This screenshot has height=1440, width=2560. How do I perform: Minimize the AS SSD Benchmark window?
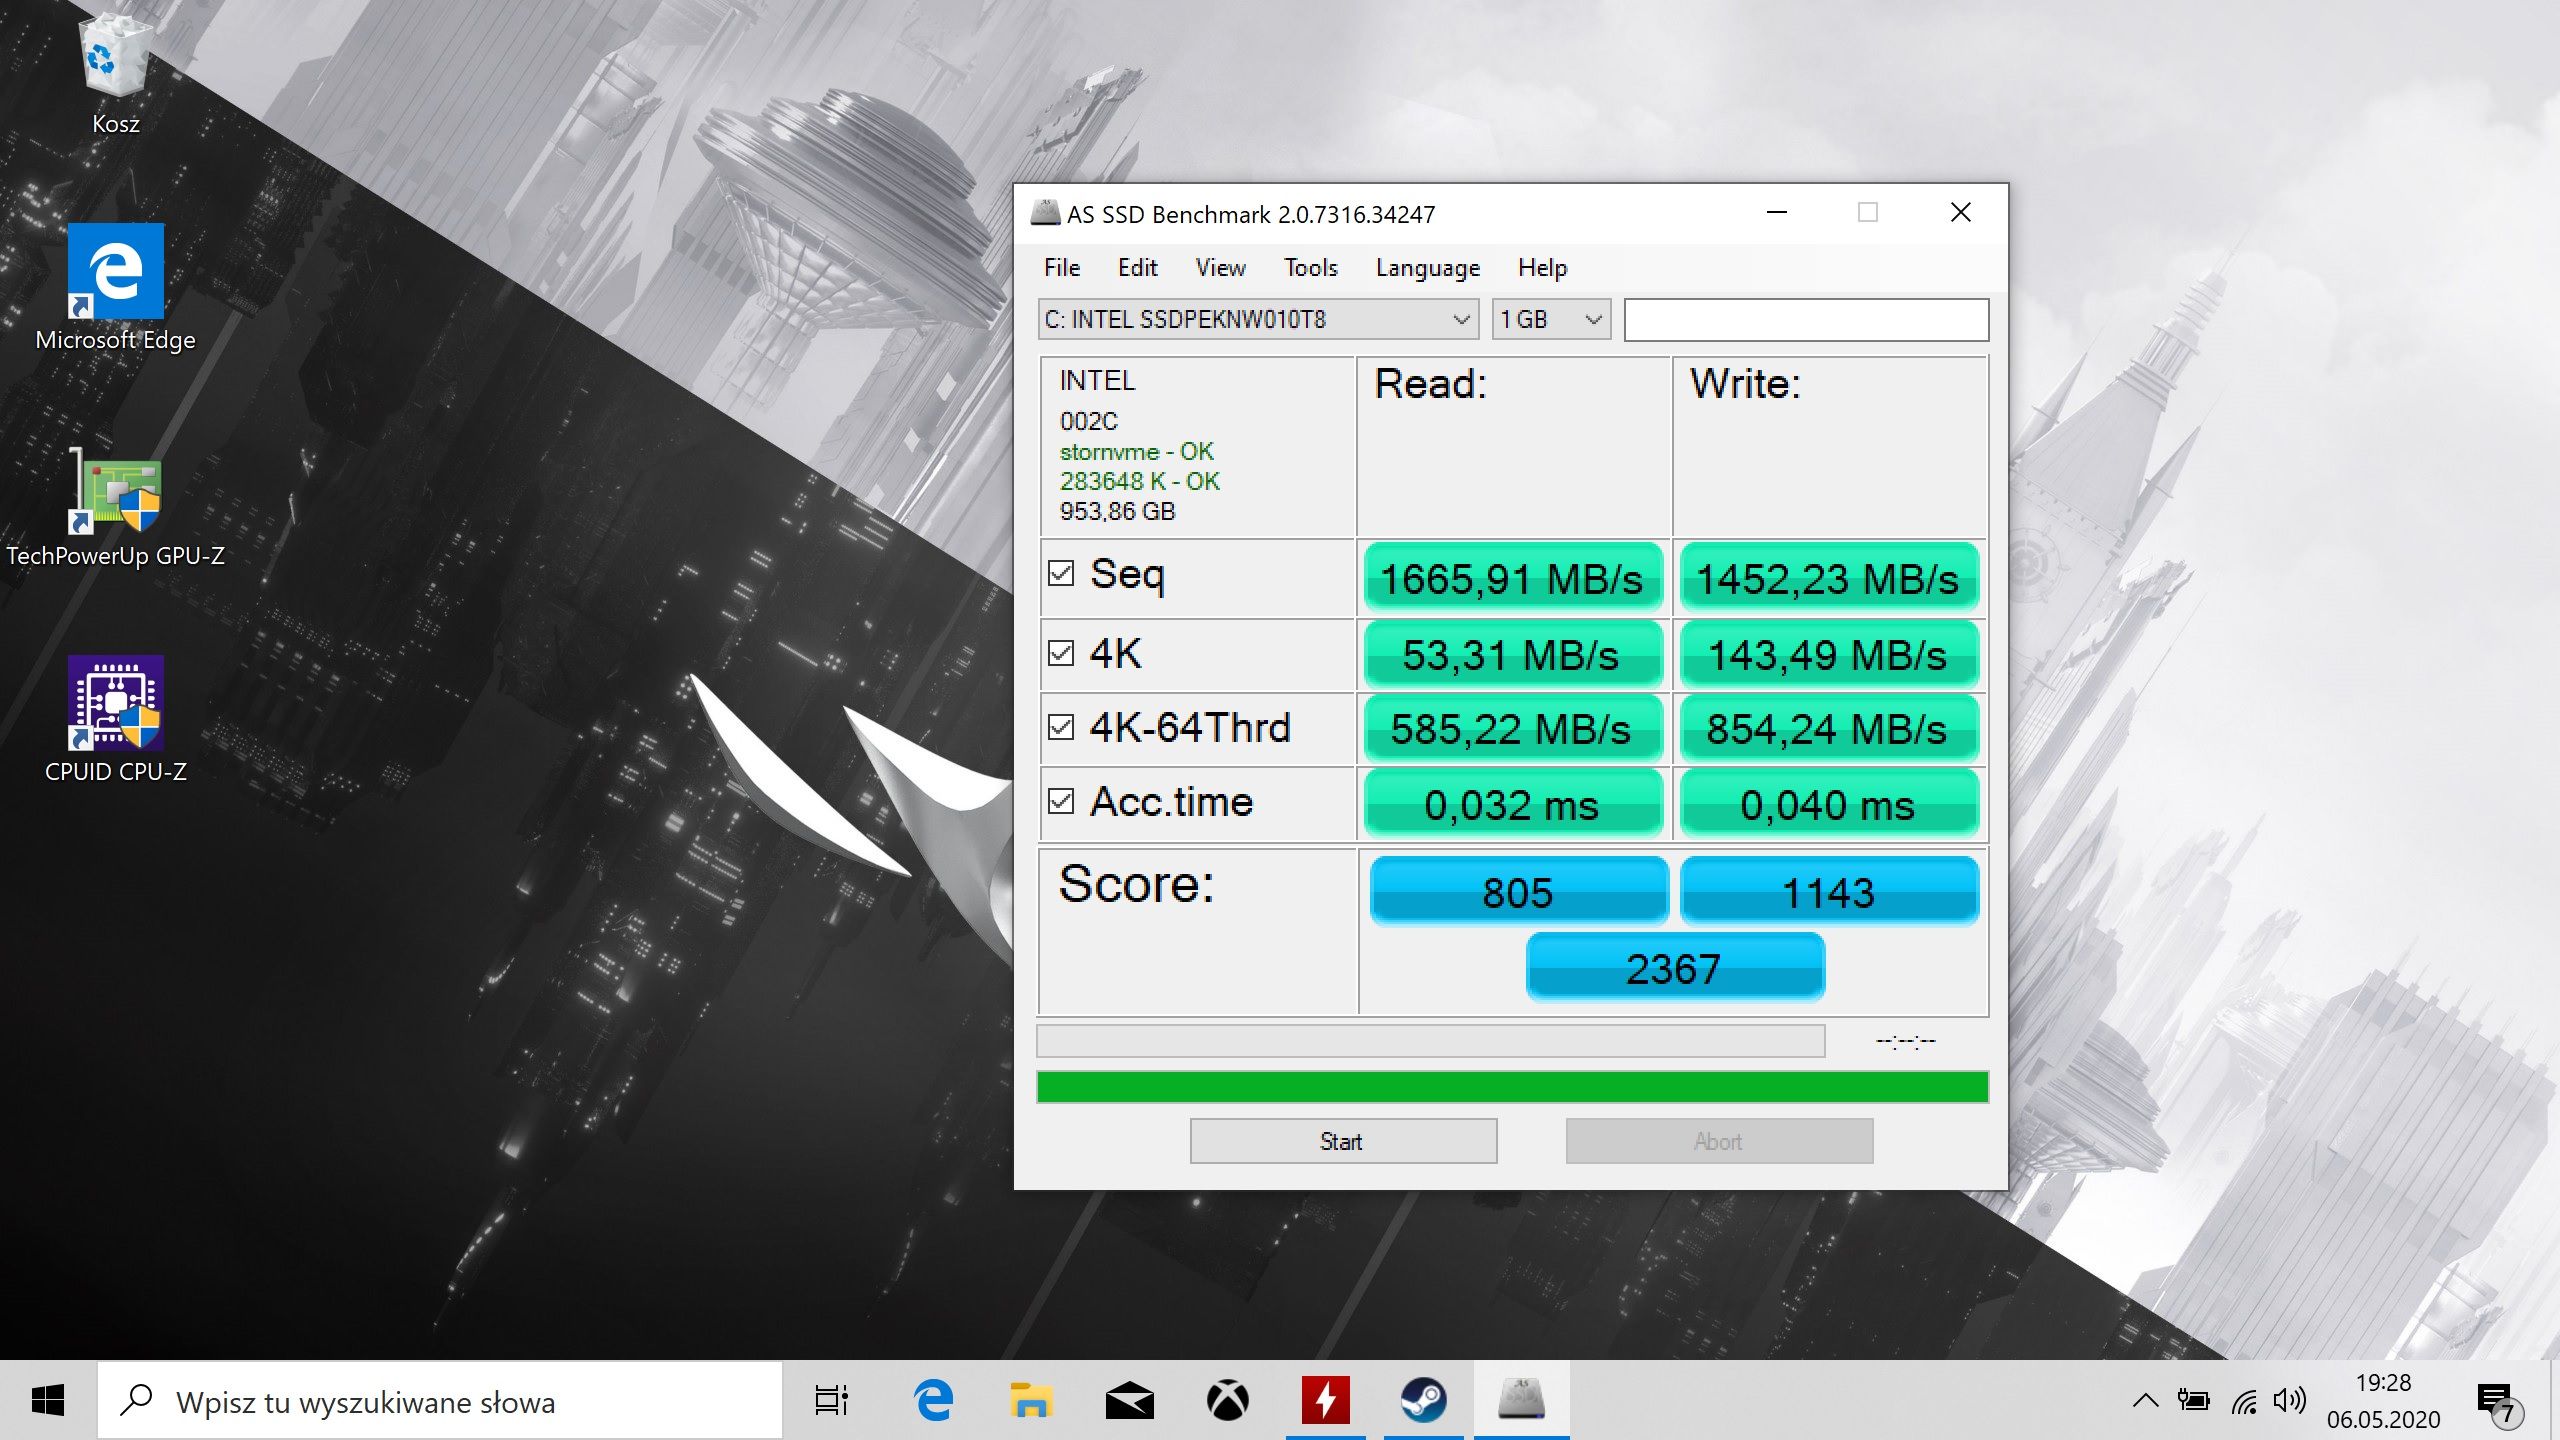[x=1776, y=212]
